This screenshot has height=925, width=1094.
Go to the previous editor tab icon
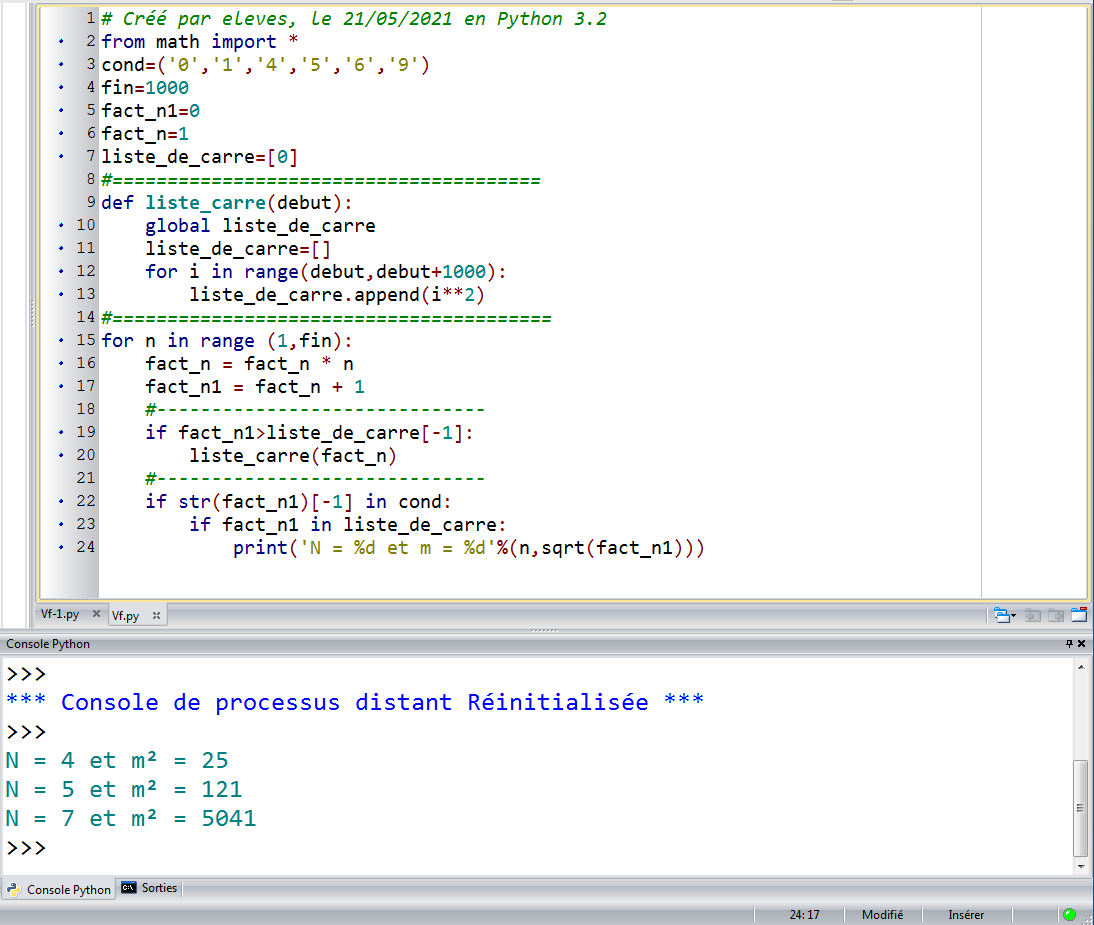pos(1034,615)
